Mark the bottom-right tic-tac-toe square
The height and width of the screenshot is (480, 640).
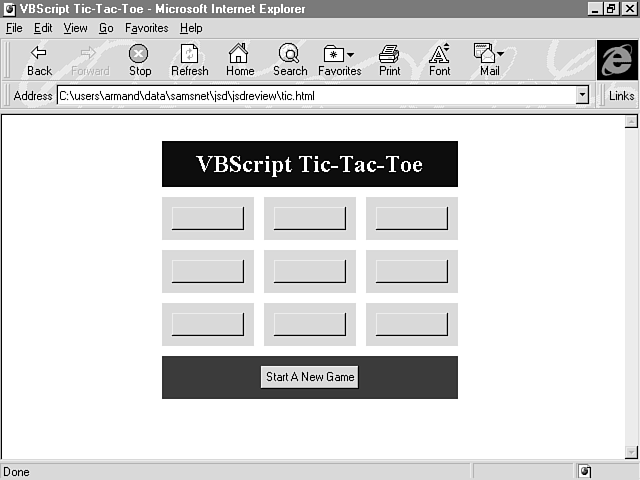coord(411,324)
